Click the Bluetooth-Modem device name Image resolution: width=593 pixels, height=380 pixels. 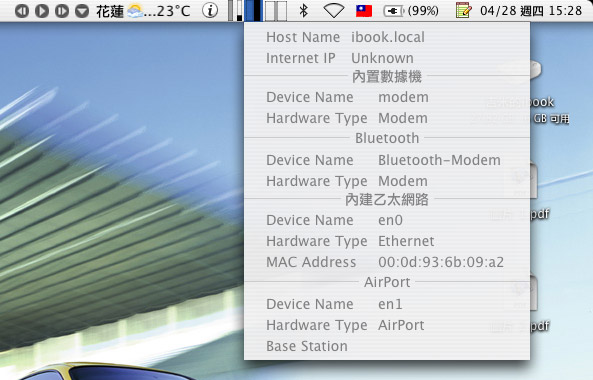coord(439,160)
